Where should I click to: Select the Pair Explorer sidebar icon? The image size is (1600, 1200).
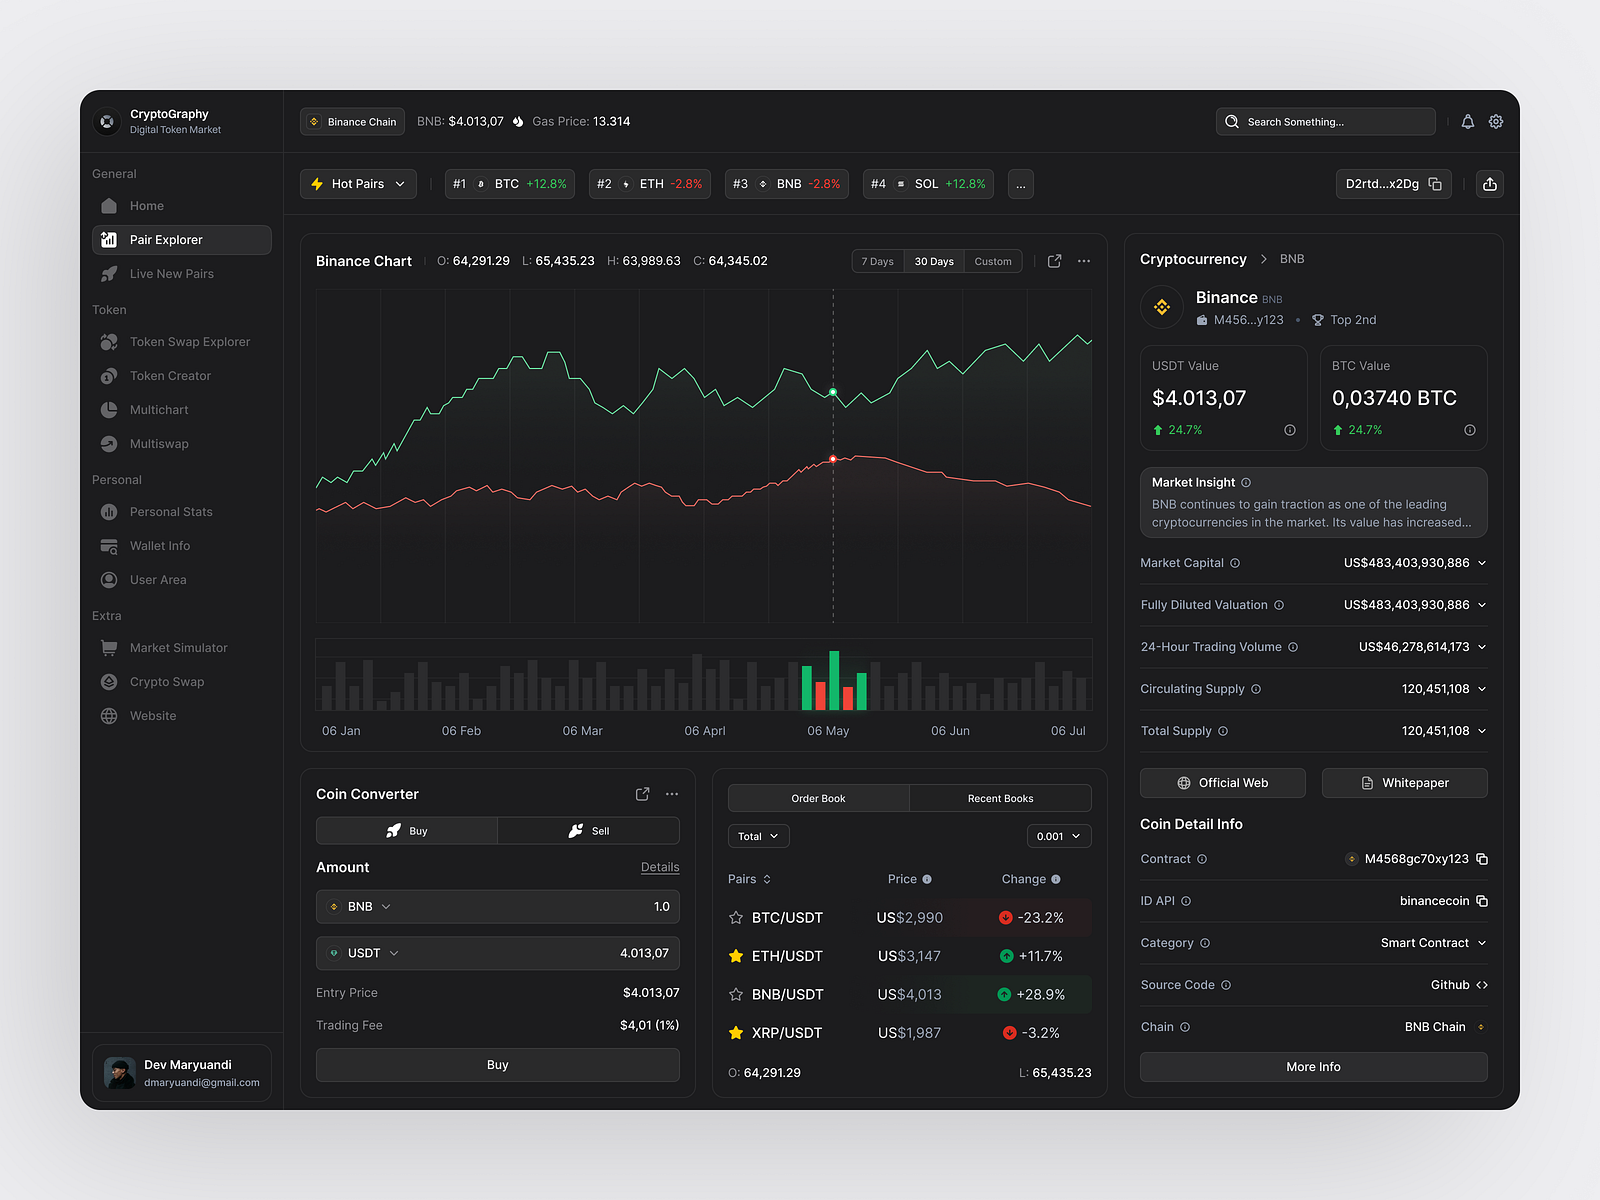coord(111,239)
